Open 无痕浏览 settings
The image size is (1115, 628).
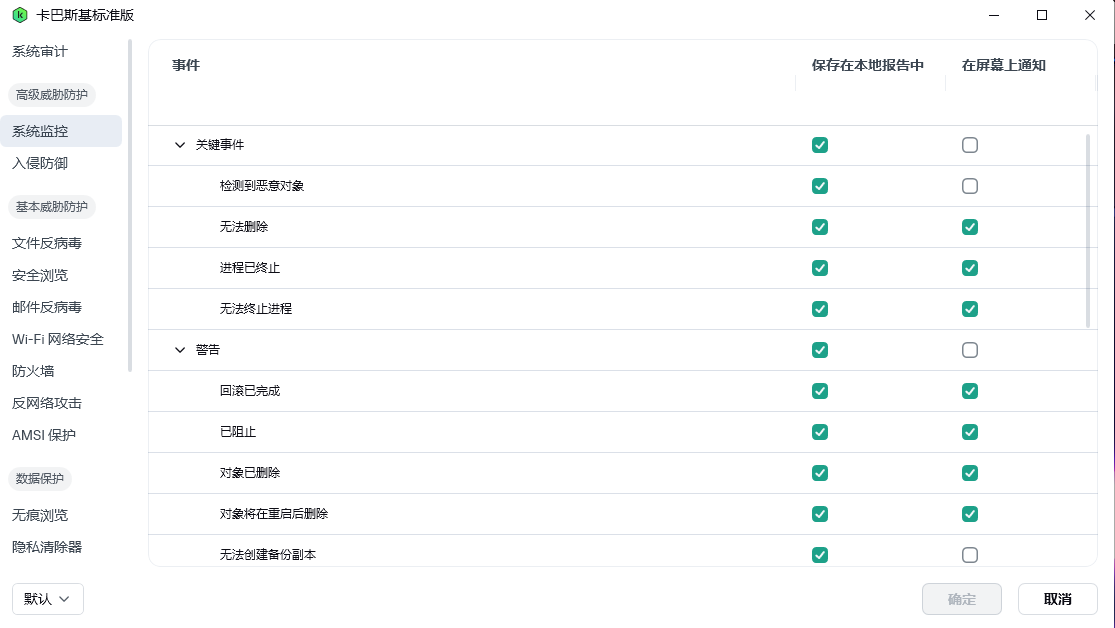point(40,515)
